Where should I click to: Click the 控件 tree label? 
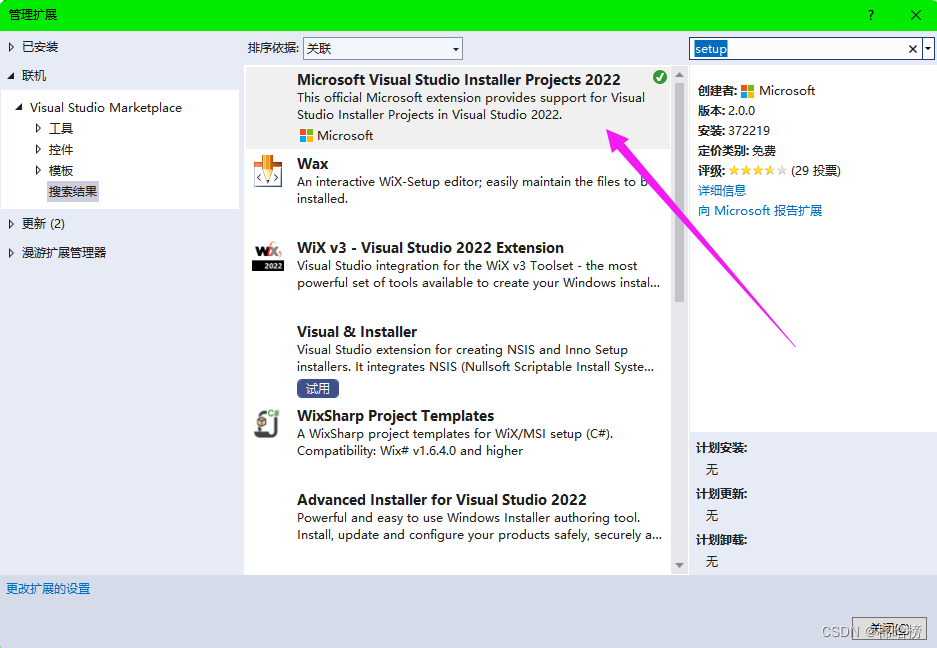click(x=60, y=149)
